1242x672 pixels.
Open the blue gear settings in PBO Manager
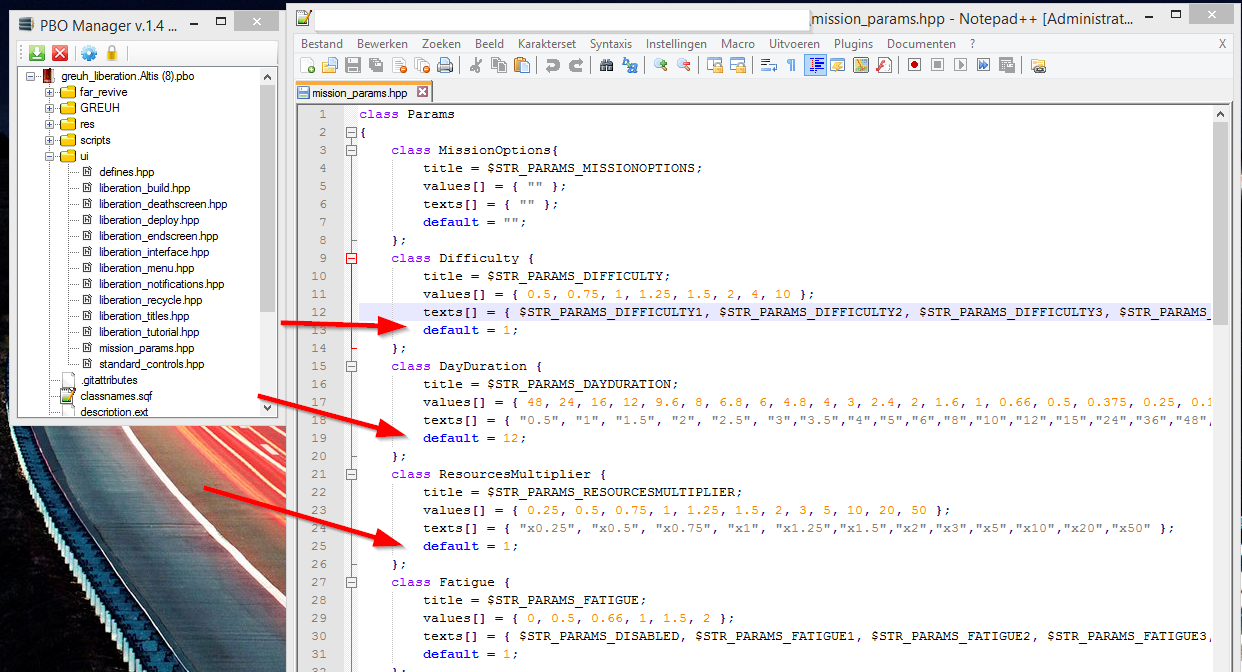tap(89, 53)
